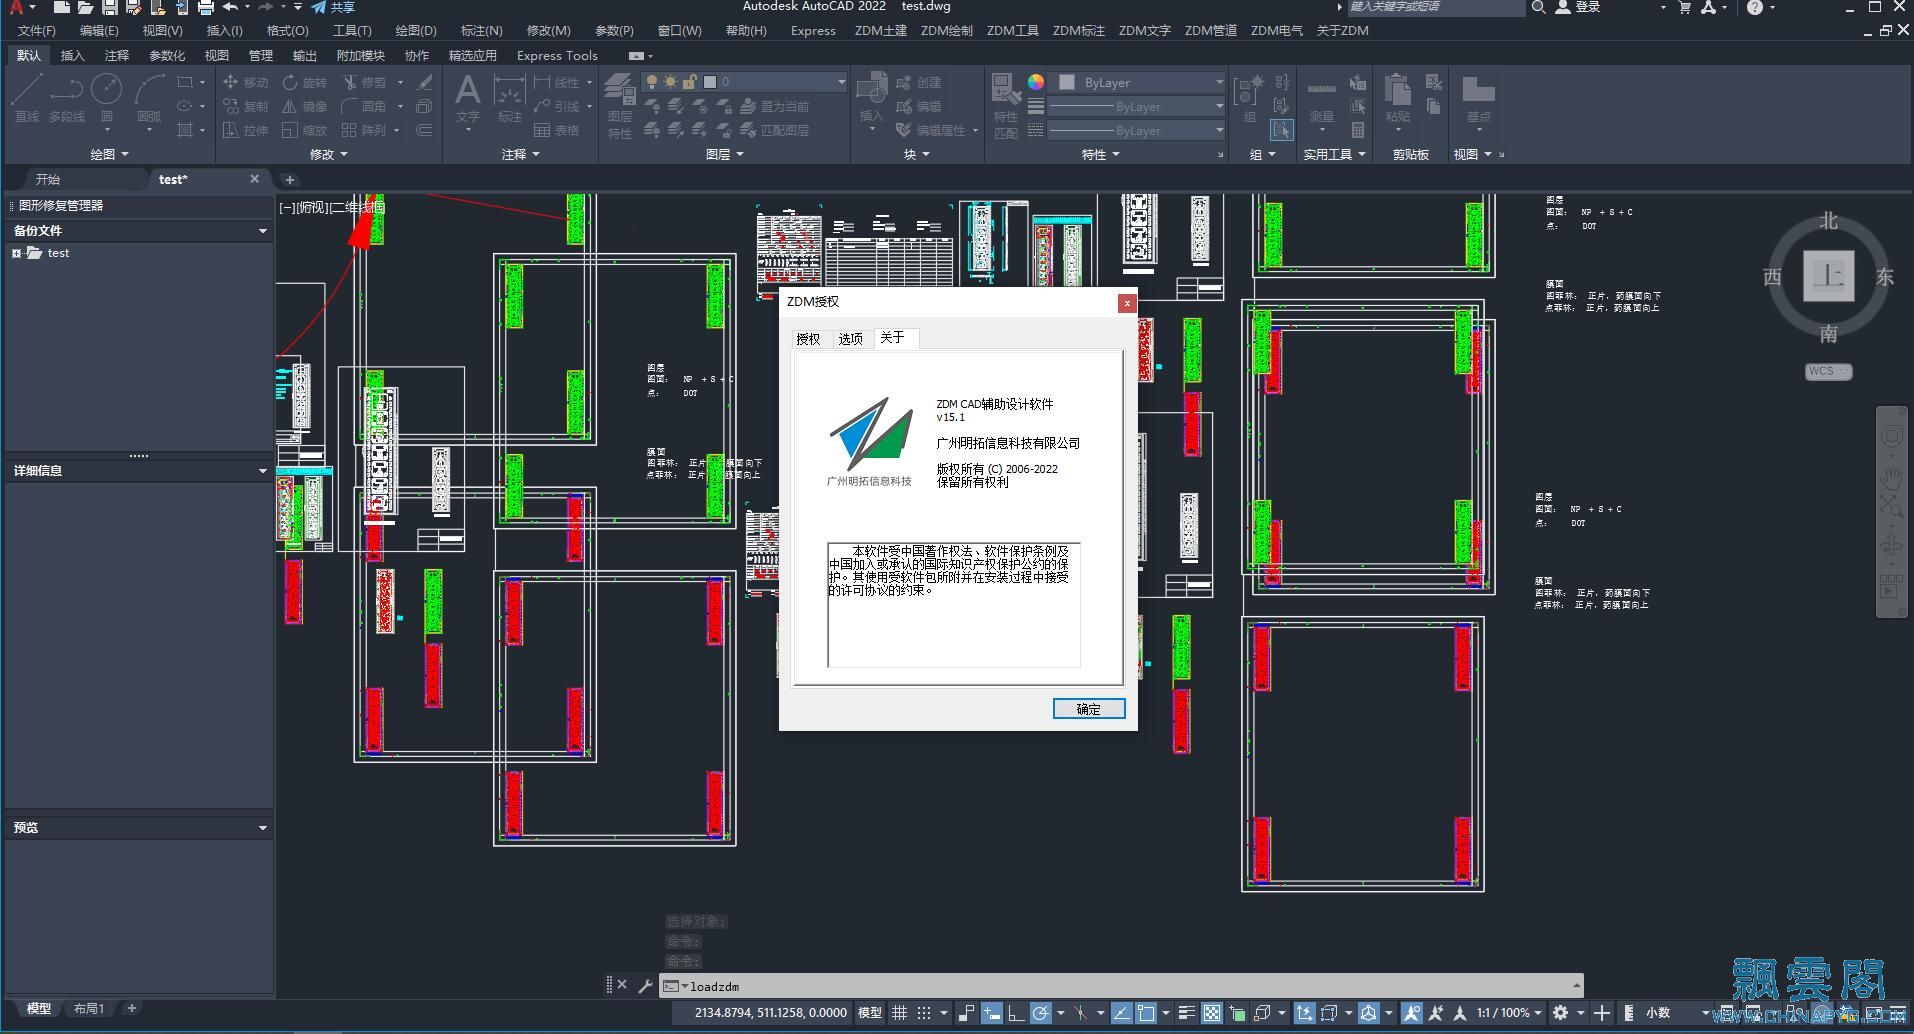Toggle snap mode in status bar

pyautogui.click(x=924, y=1013)
